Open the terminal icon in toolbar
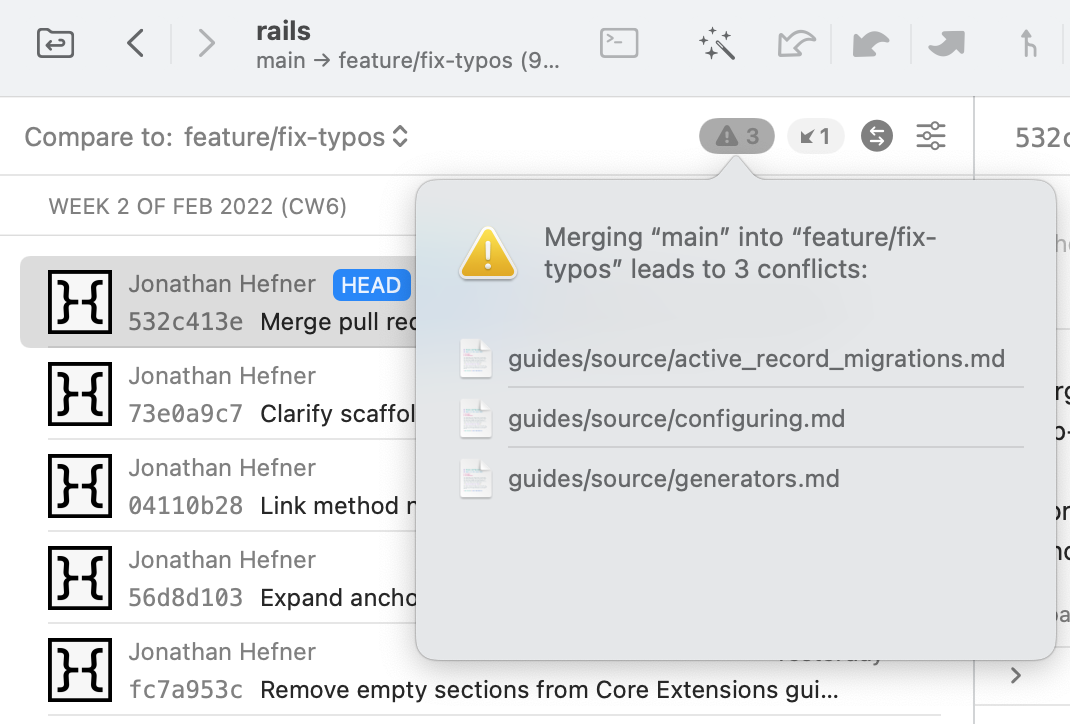Image resolution: width=1070 pixels, height=724 pixels. (x=619, y=43)
